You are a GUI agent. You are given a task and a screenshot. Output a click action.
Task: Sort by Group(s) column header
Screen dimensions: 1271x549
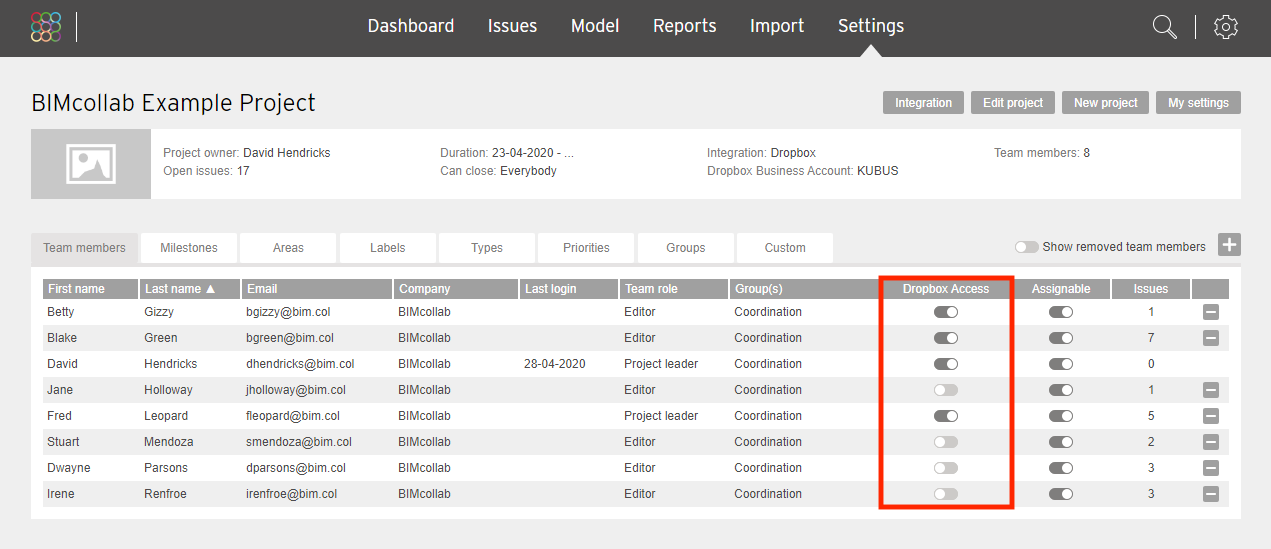pos(803,289)
